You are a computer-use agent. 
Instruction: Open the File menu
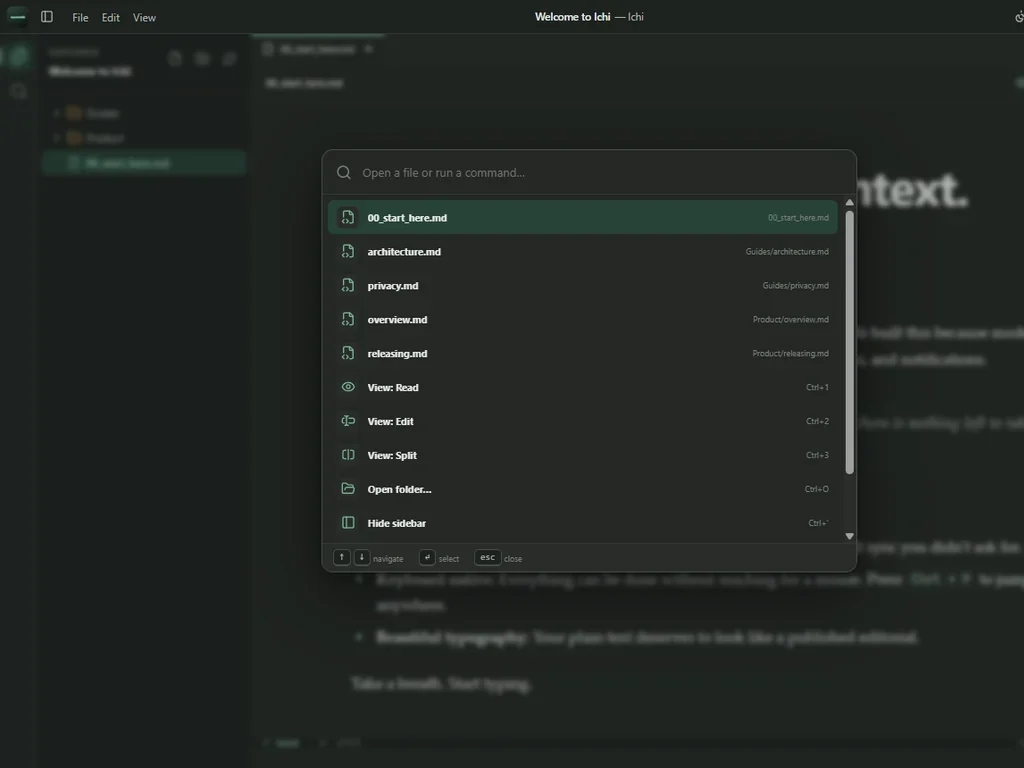coord(80,18)
